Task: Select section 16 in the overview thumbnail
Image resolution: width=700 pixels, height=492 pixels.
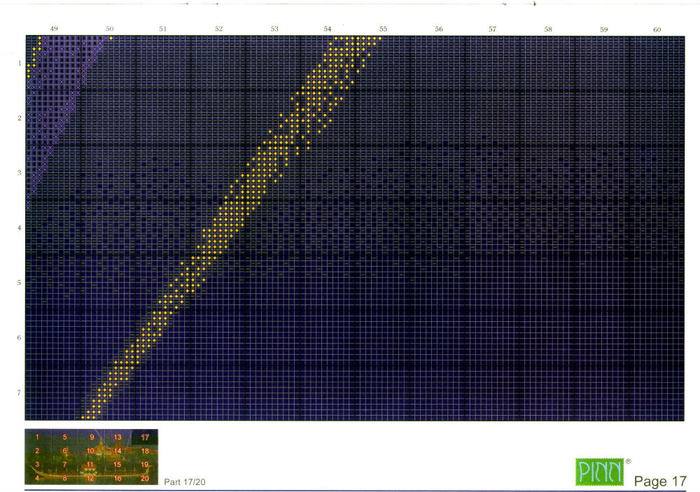Action: (x=117, y=478)
